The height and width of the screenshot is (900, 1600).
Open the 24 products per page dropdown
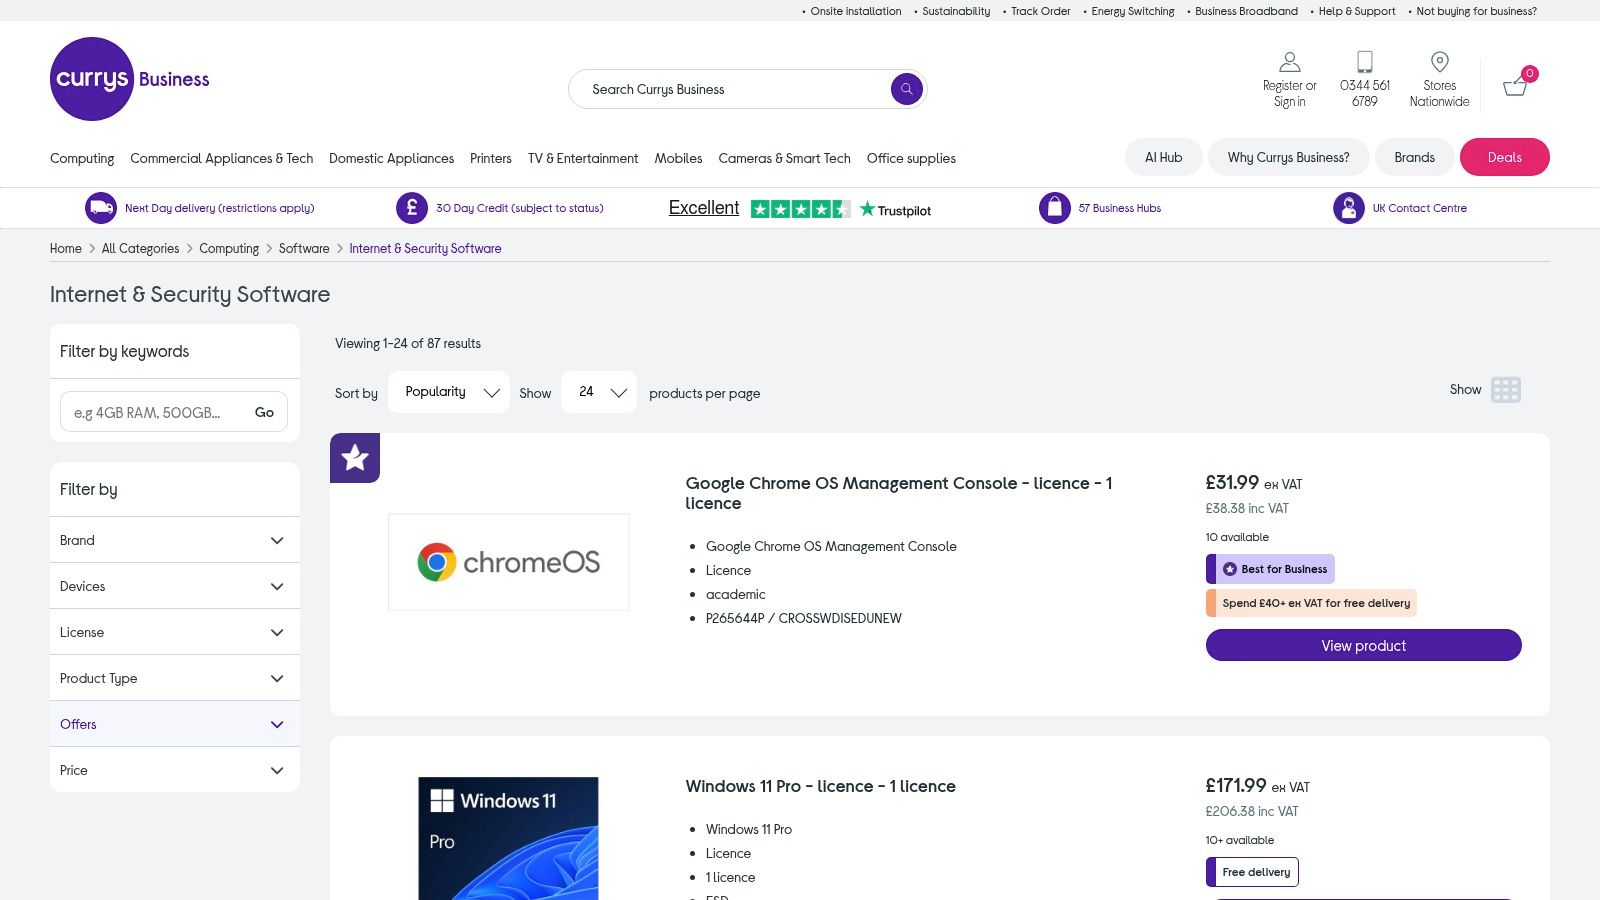click(599, 392)
